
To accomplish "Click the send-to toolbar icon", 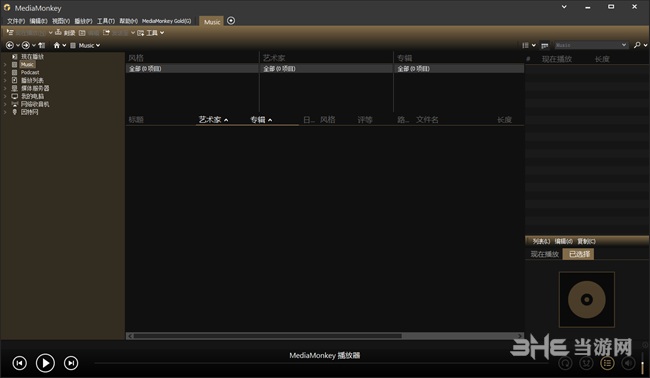I will click(106, 32).
